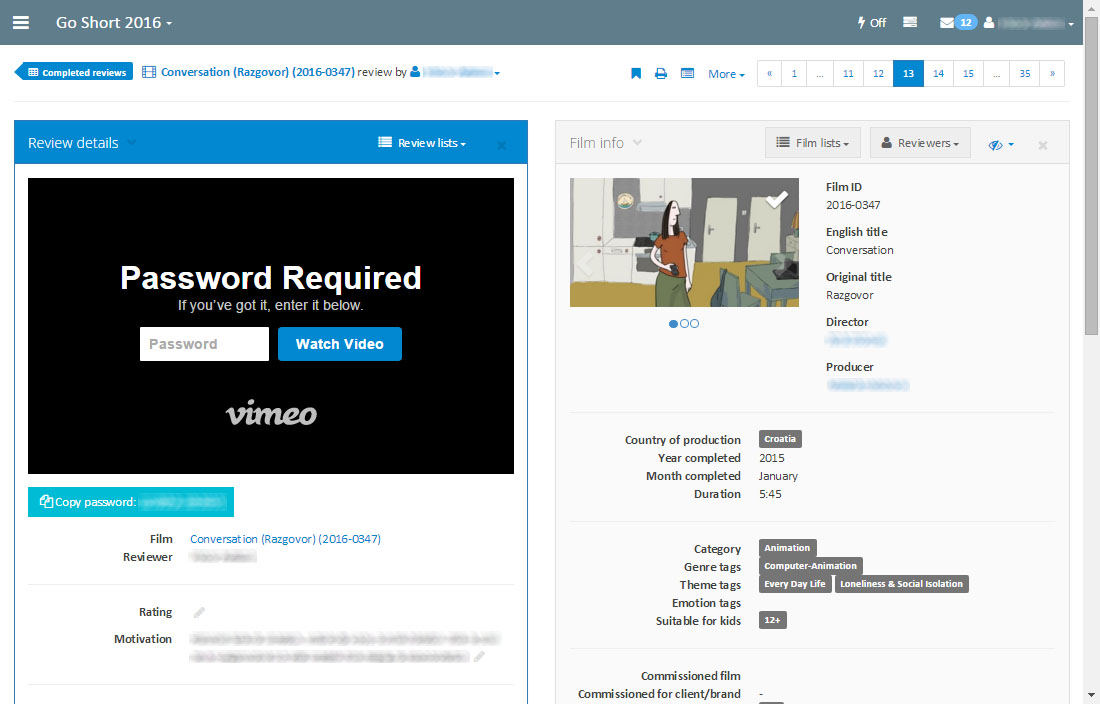Click the list view icon beside print
Screen dimensions: 1100x704
[687, 74]
